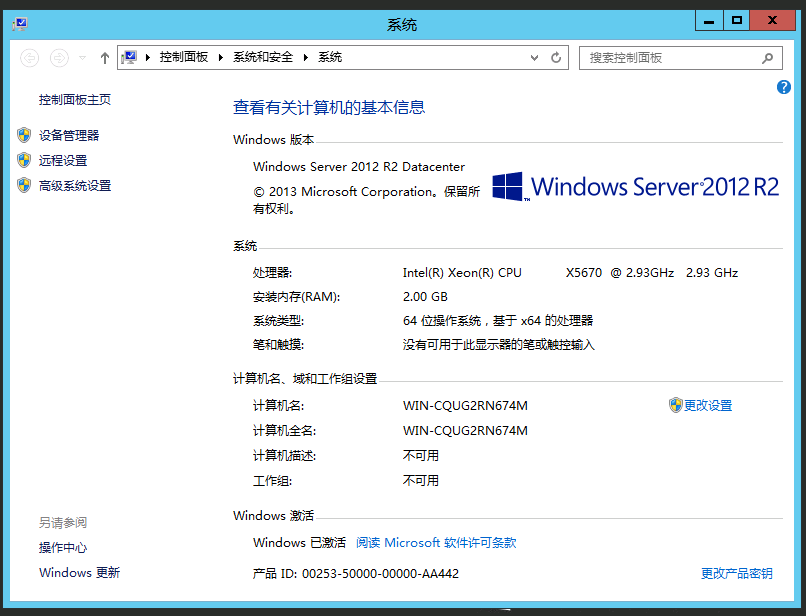Click the system icon in the title bar

click(20, 24)
